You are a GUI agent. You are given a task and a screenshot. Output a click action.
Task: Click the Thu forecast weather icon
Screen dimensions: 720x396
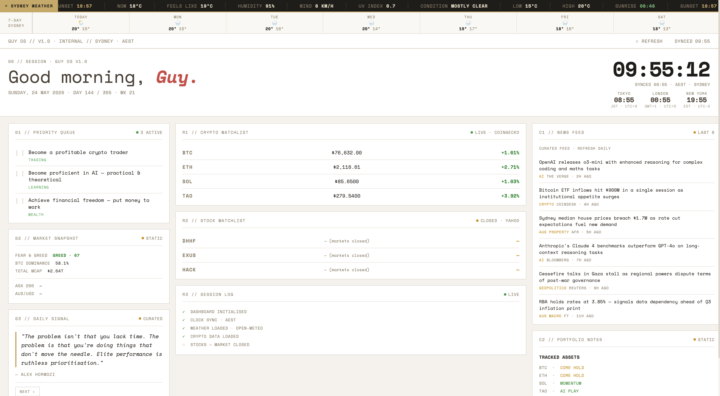pos(468,23)
